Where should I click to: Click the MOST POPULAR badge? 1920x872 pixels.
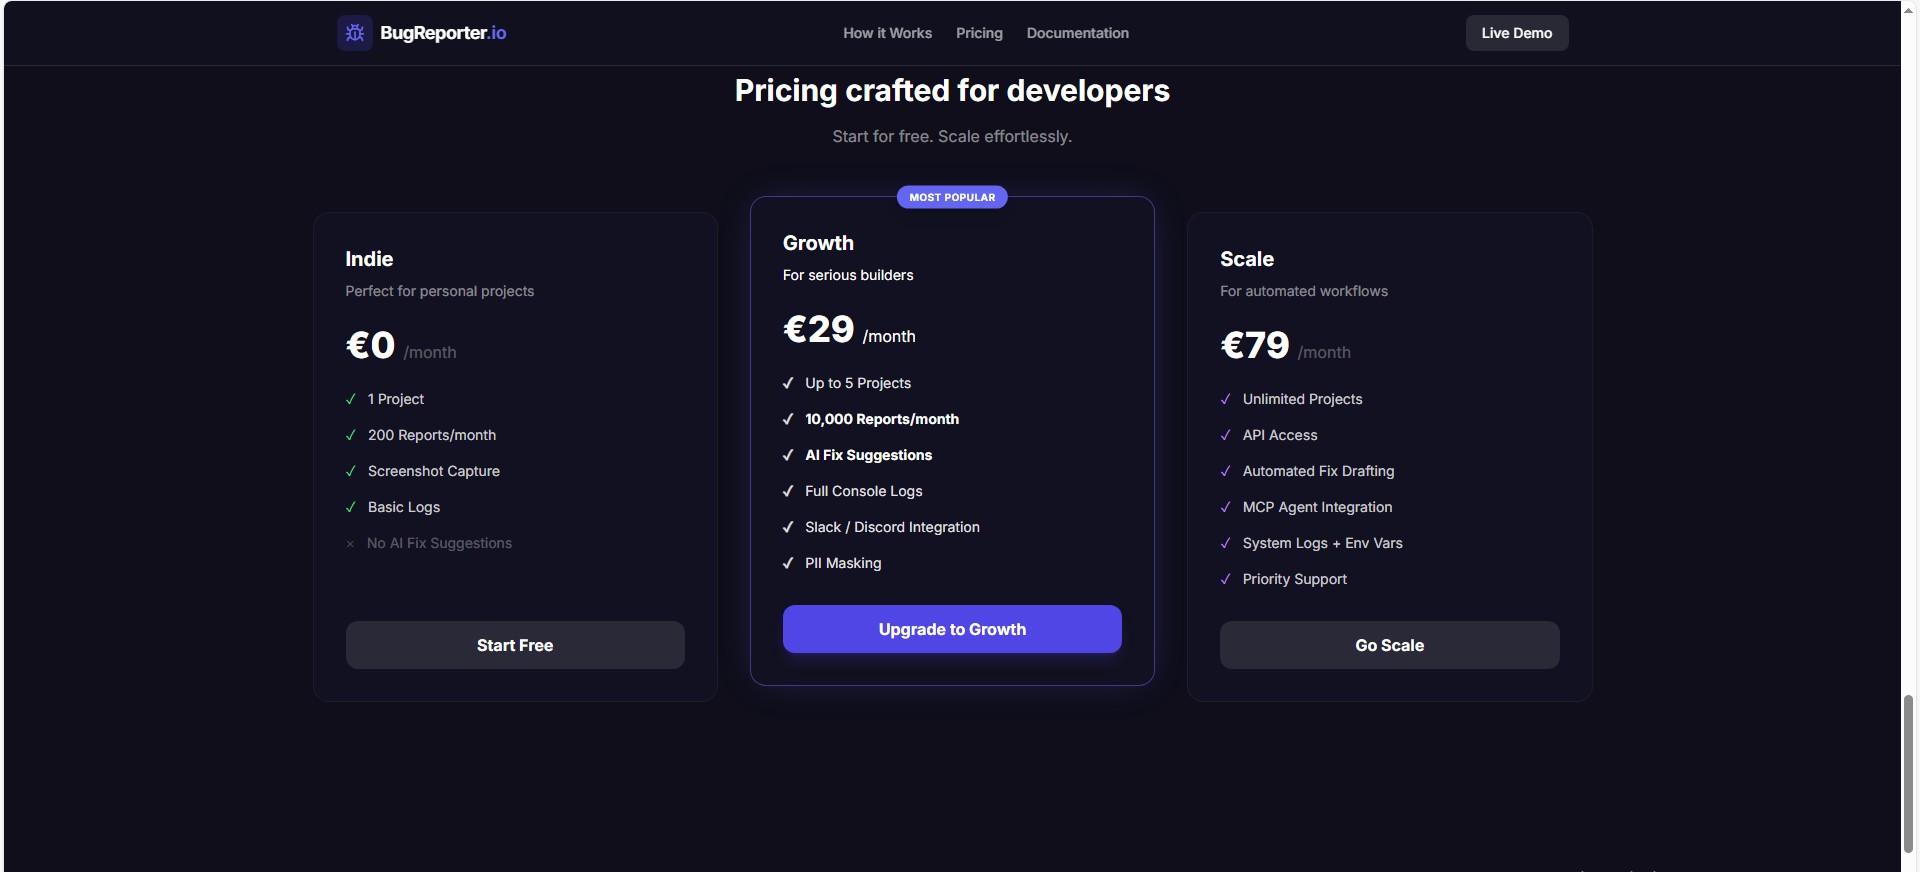[x=952, y=197]
